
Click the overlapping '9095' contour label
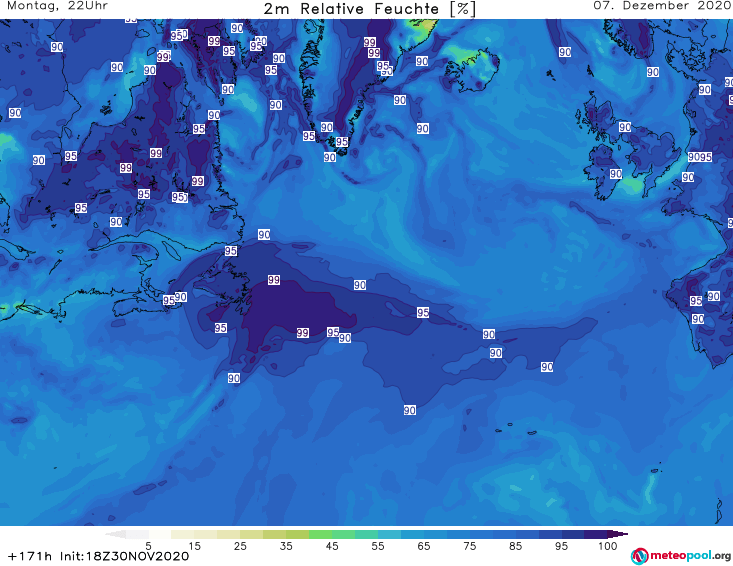700,157
